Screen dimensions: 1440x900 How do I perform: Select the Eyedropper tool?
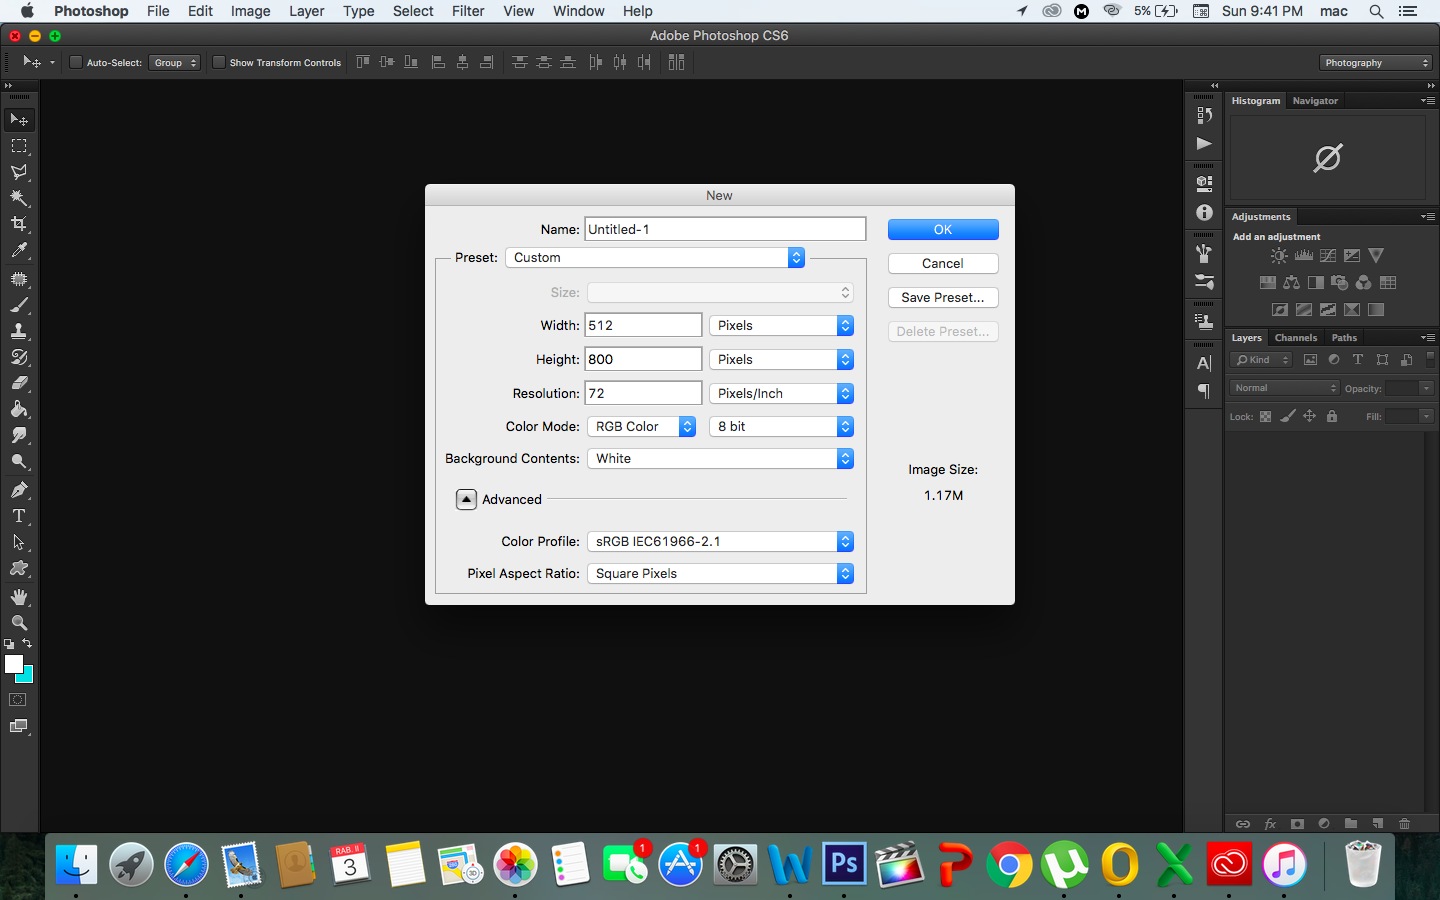19,250
